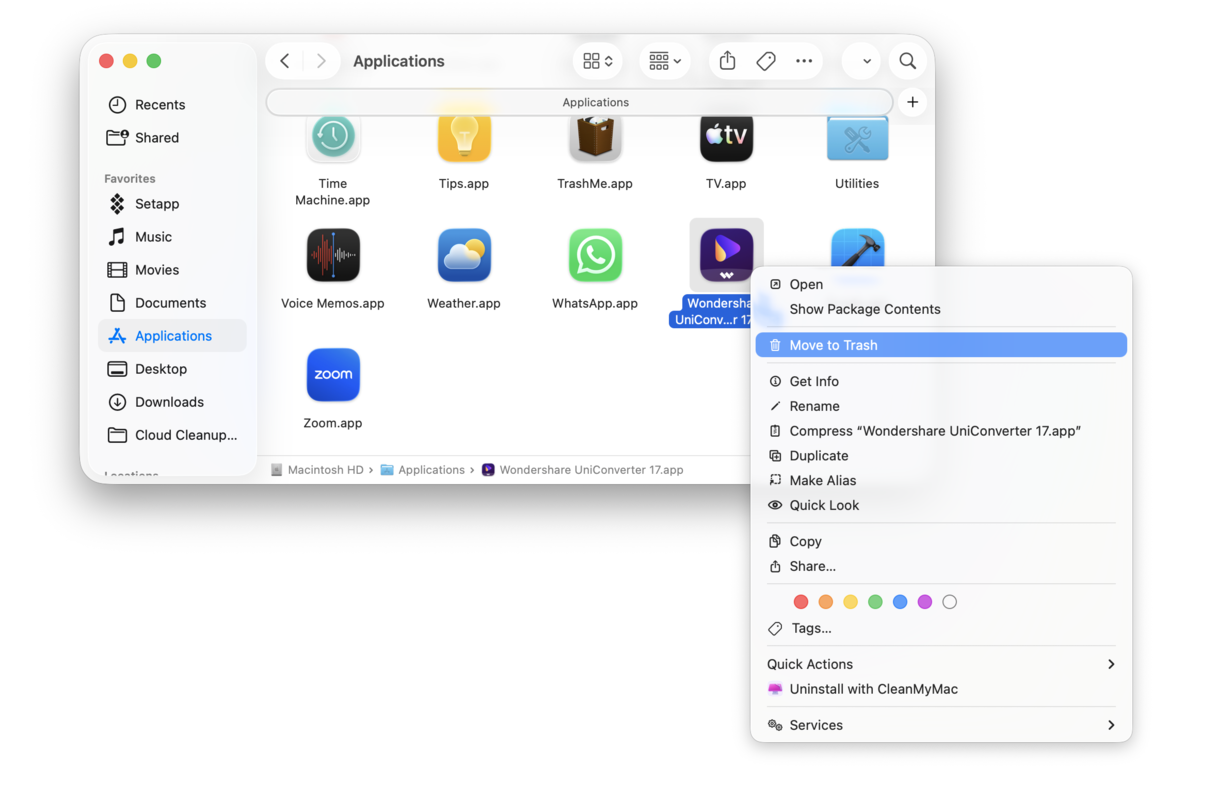Open the more actions ellipsis button
Viewport: 1216px width, 800px height.
(x=804, y=61)
